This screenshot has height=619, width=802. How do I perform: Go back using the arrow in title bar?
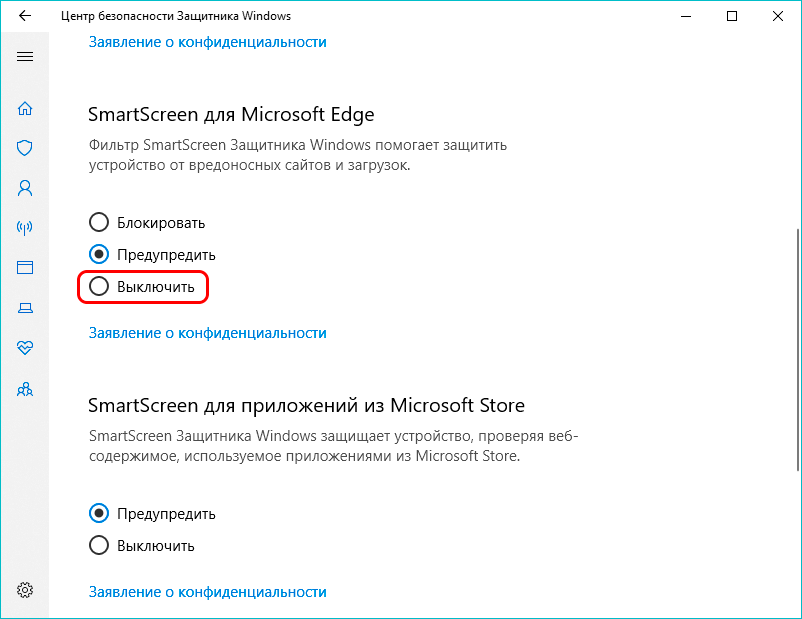click(25, 16)
